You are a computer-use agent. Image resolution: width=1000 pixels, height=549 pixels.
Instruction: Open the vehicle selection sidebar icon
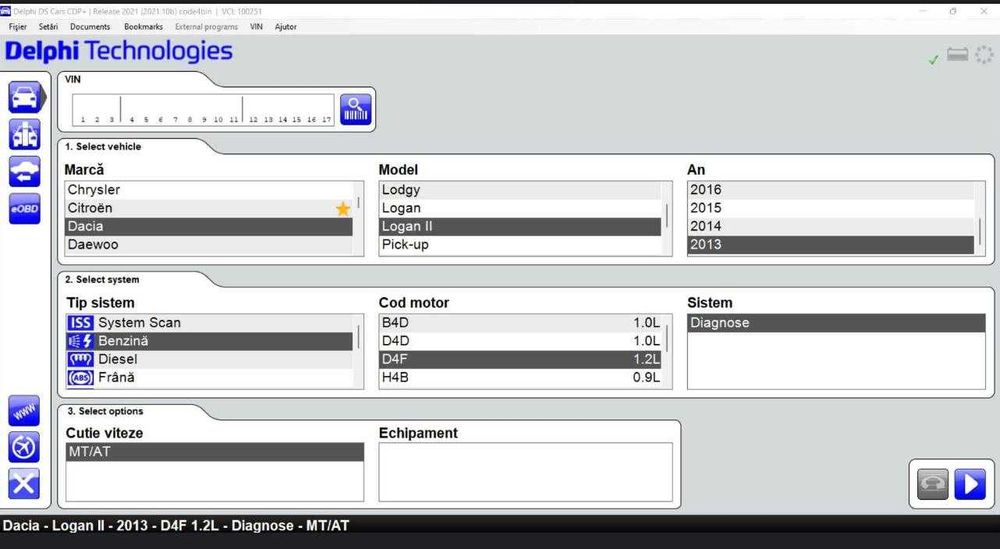coord(25,97)
